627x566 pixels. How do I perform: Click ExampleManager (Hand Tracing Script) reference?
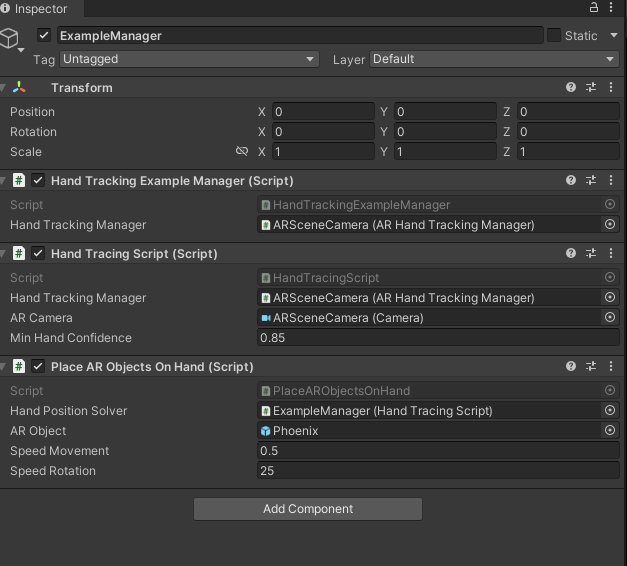pyautogui.click(x=429, y=410)
